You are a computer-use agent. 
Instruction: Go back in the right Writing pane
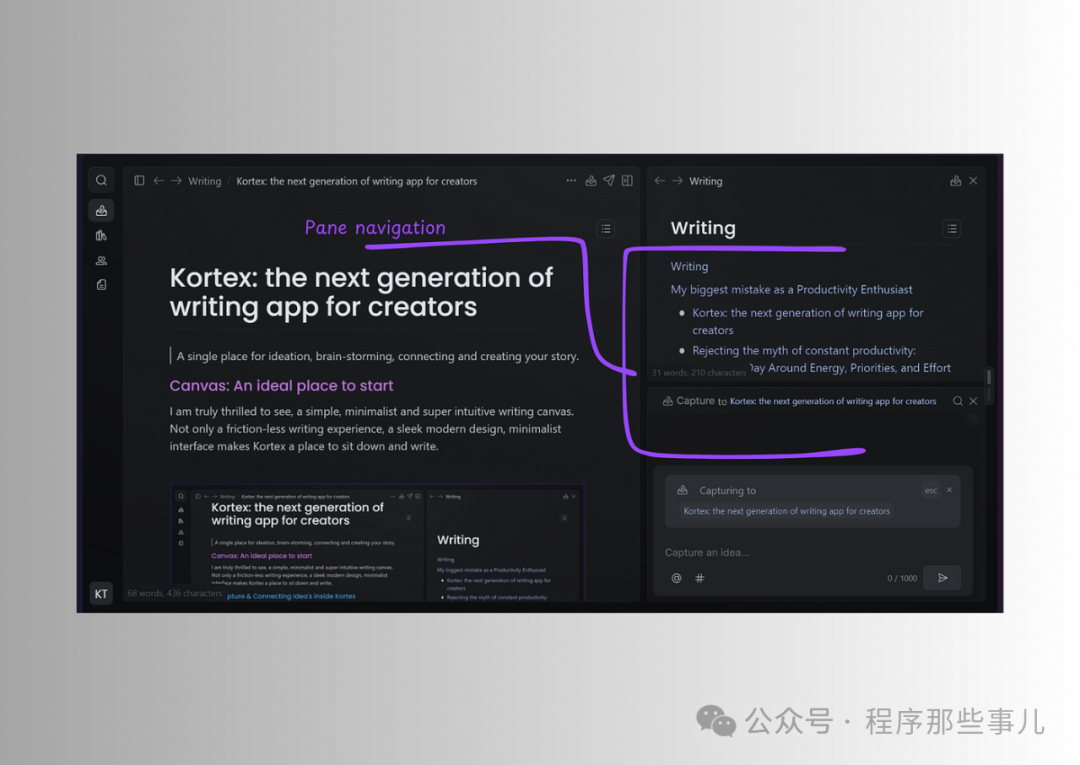click(660, 180)
